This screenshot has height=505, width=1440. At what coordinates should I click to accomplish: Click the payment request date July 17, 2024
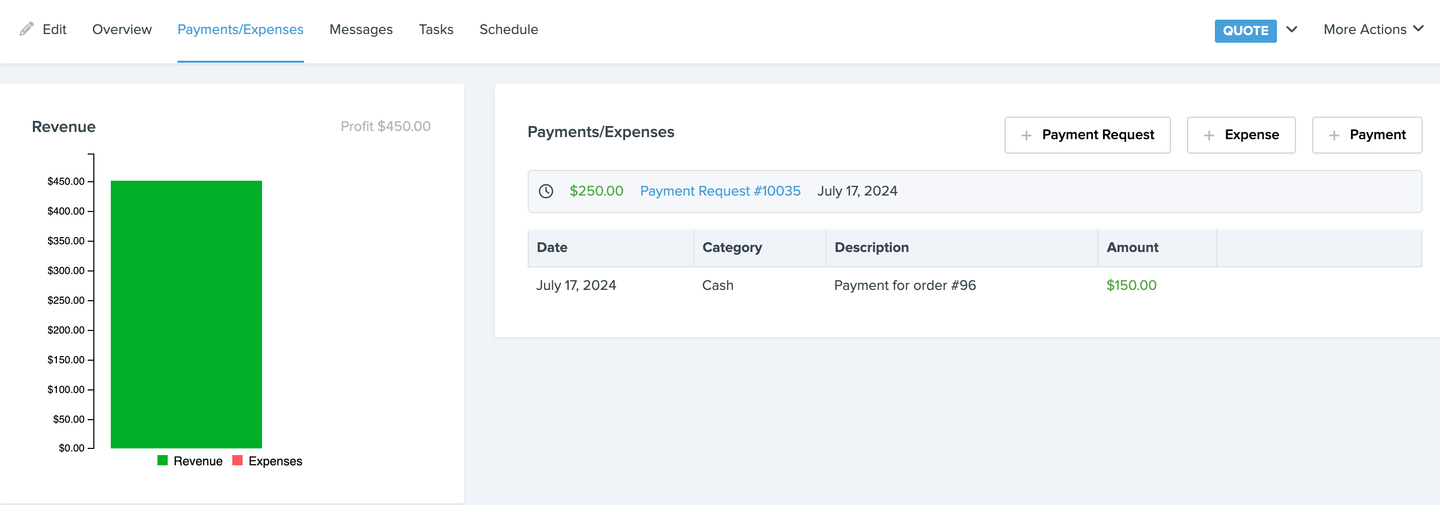click(857, 191)
